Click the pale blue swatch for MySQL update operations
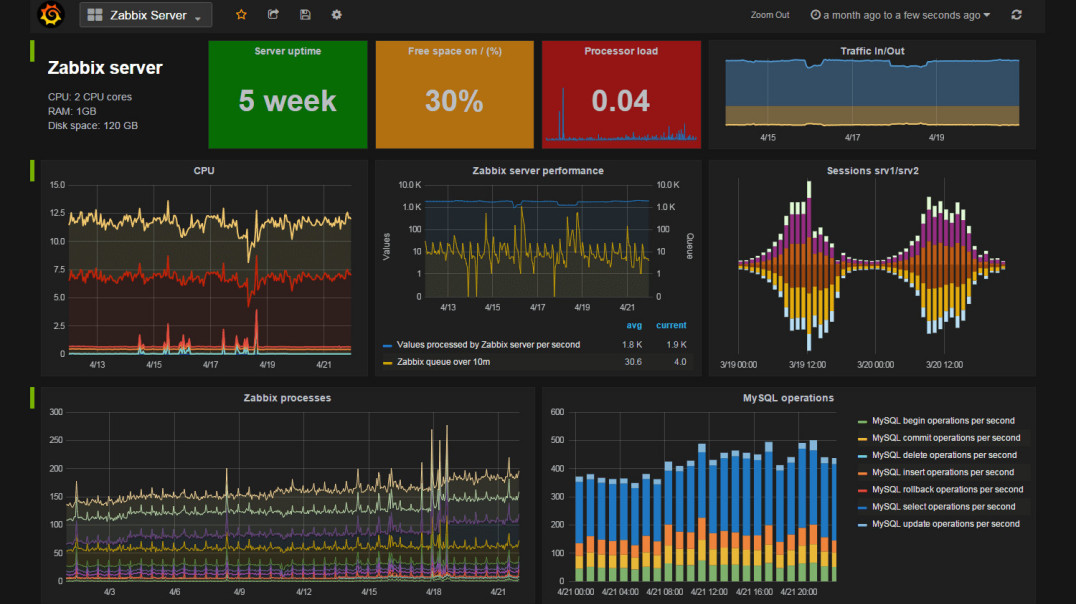Image resolution: width=1076 pixels, height=604 pixels. click(863, 524)
